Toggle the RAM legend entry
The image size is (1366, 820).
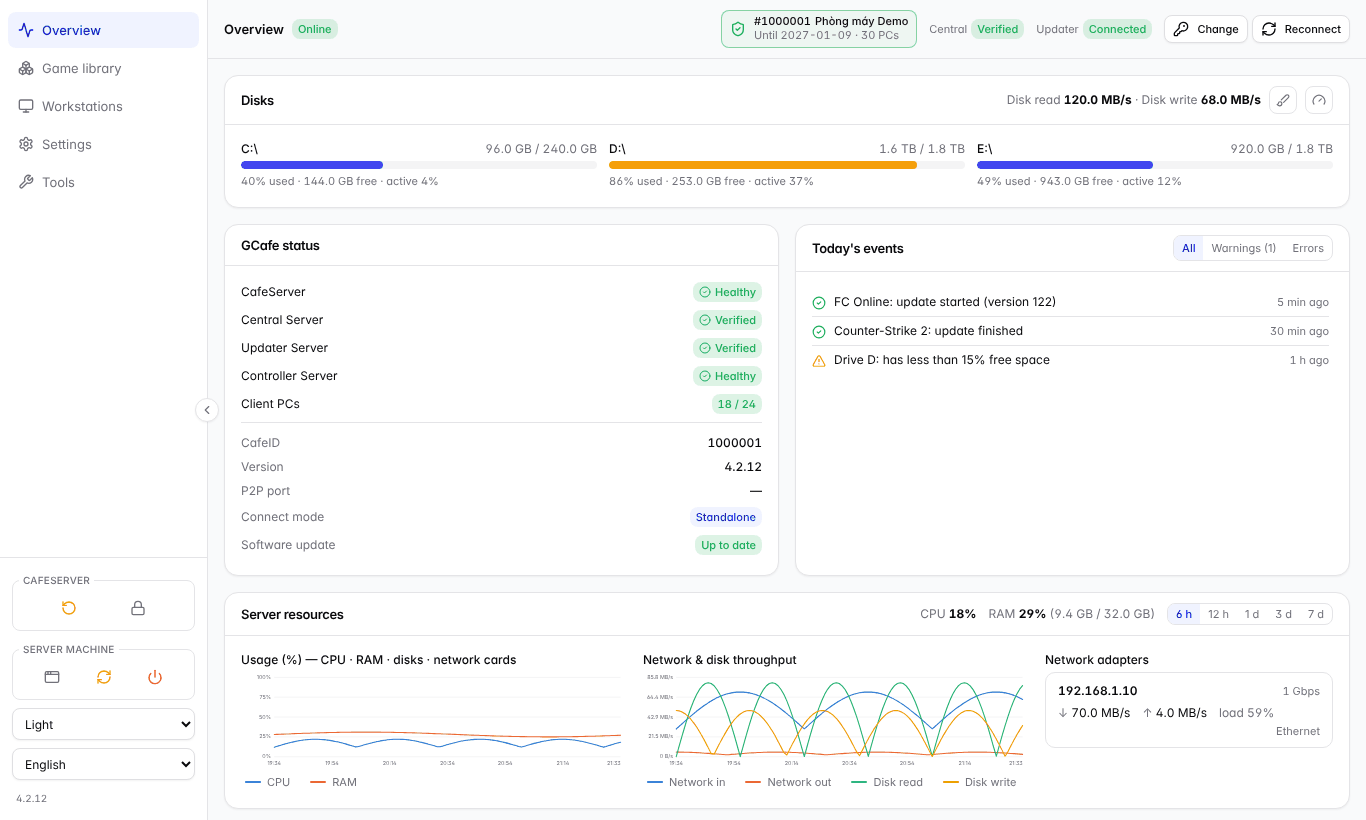333,782
